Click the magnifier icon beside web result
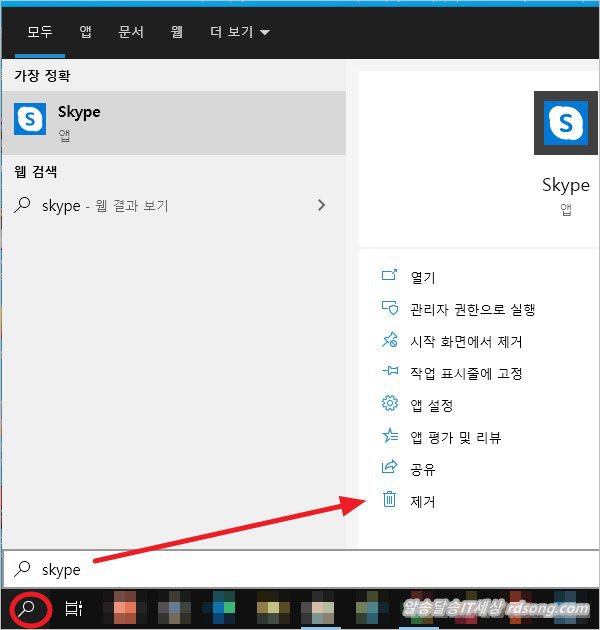Viewport: 600px width, 630px height. click(22, 205)
